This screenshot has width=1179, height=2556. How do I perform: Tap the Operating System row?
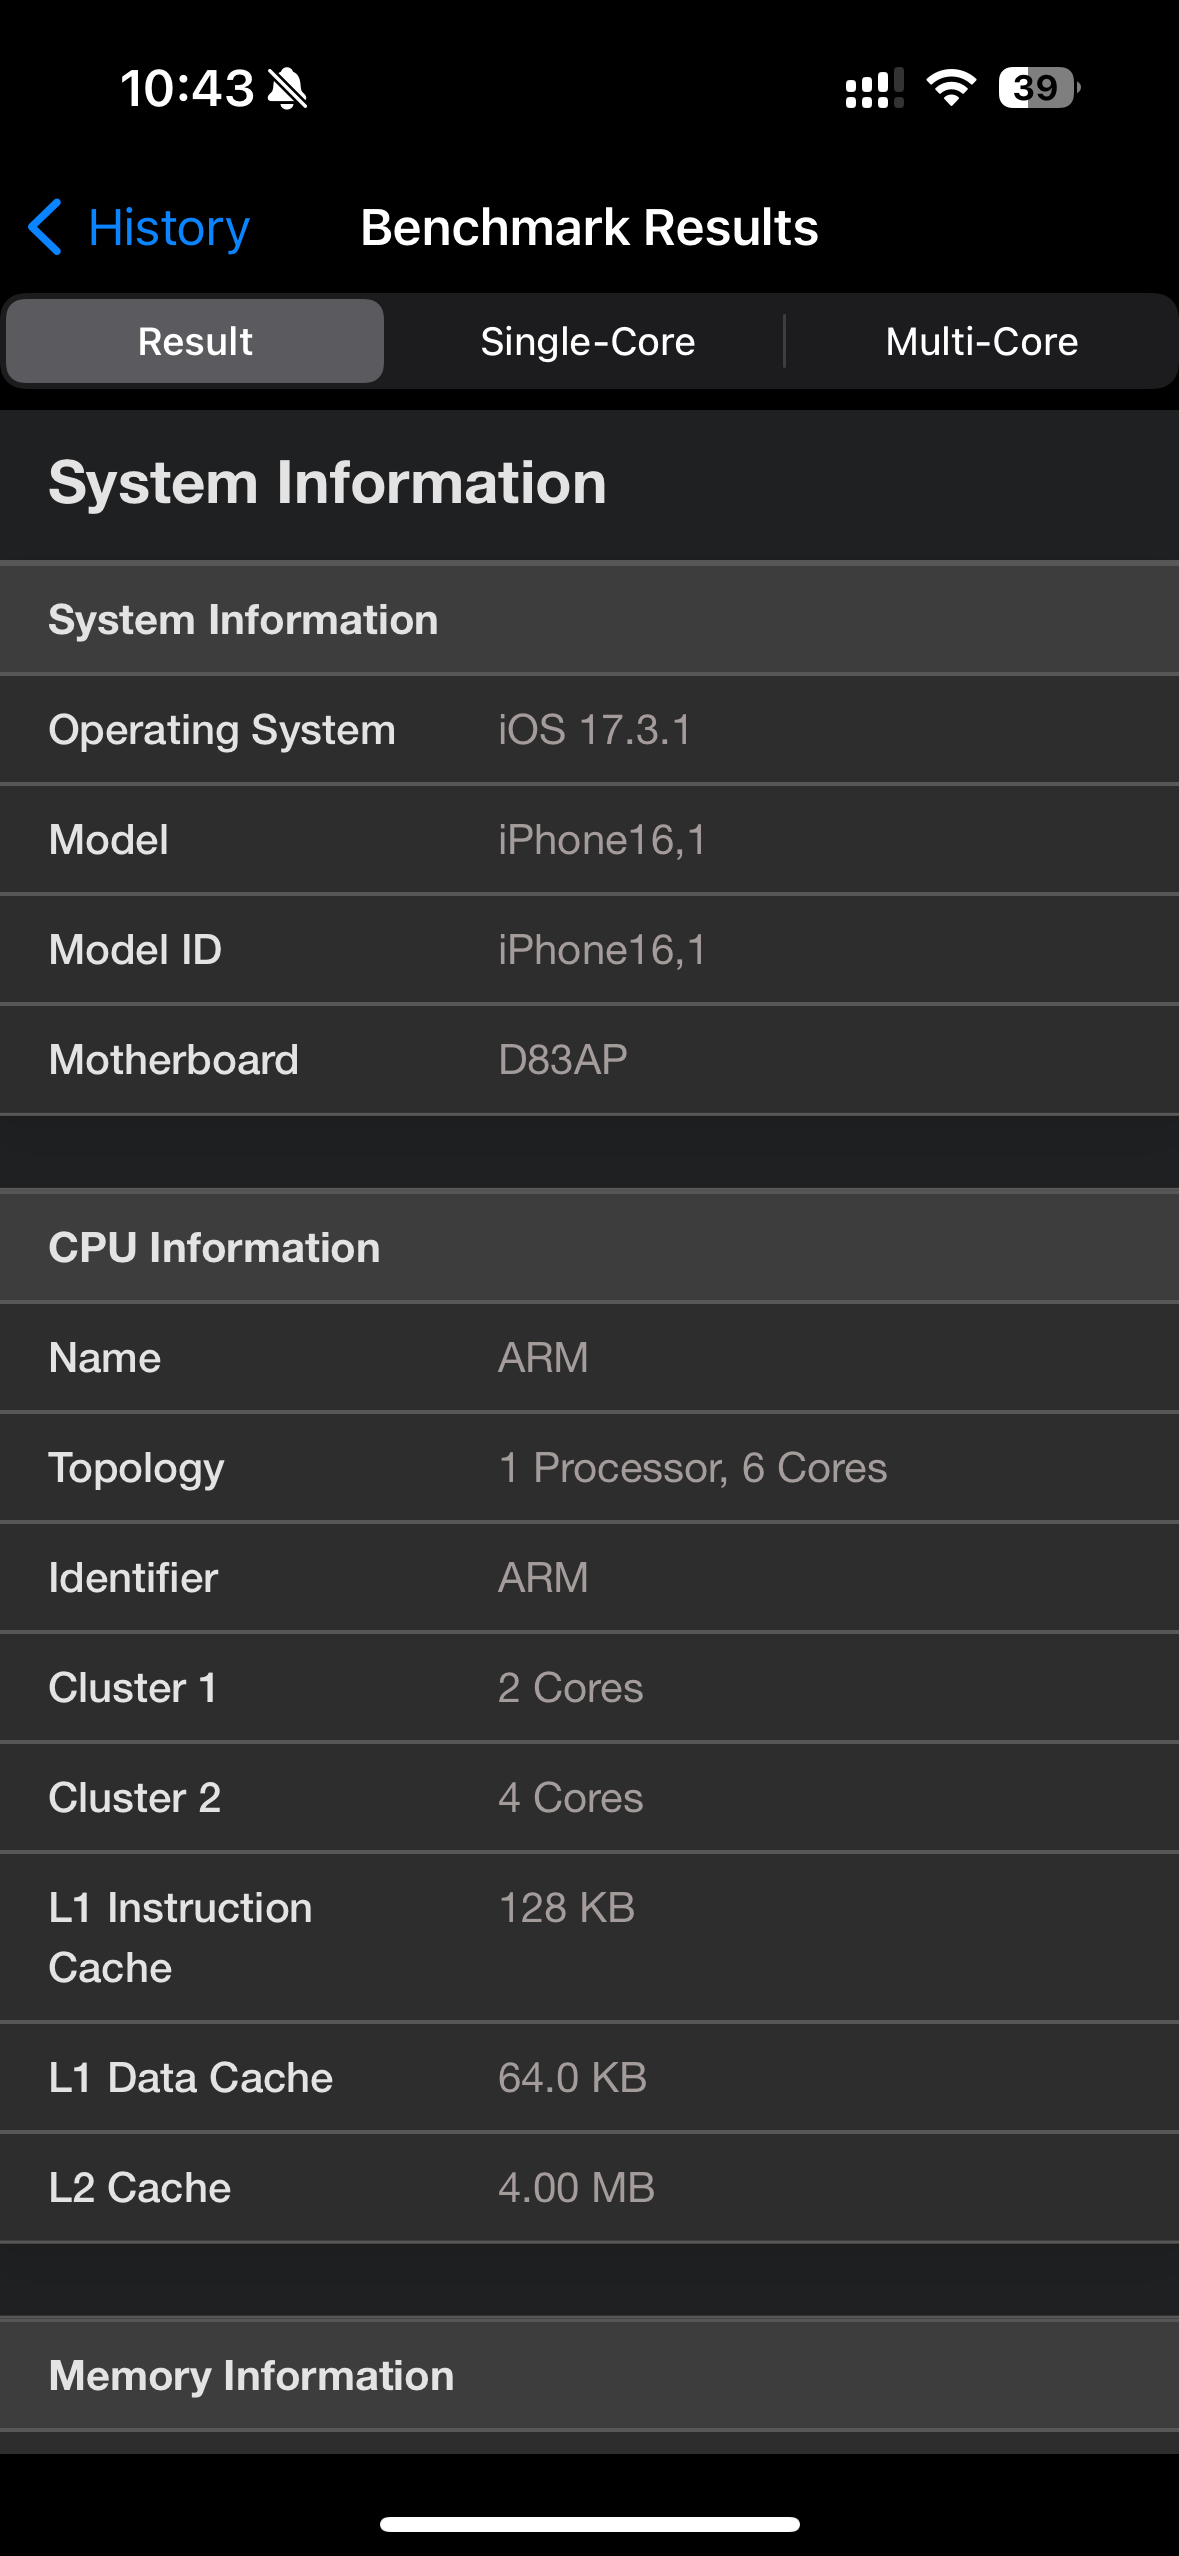589,730
